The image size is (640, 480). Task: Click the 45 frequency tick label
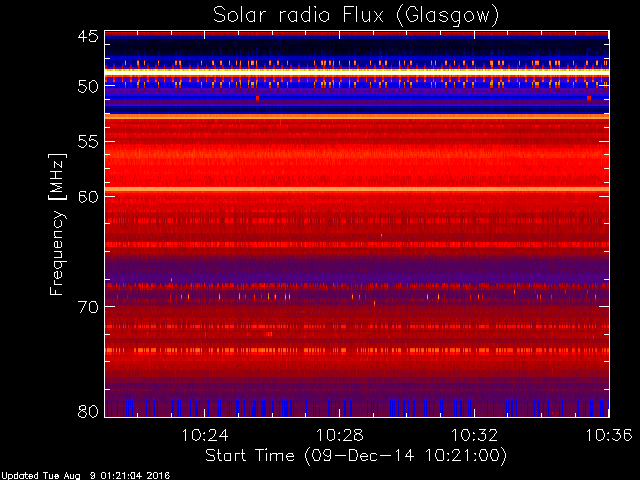pyautogui.click(x=88, y=36)
